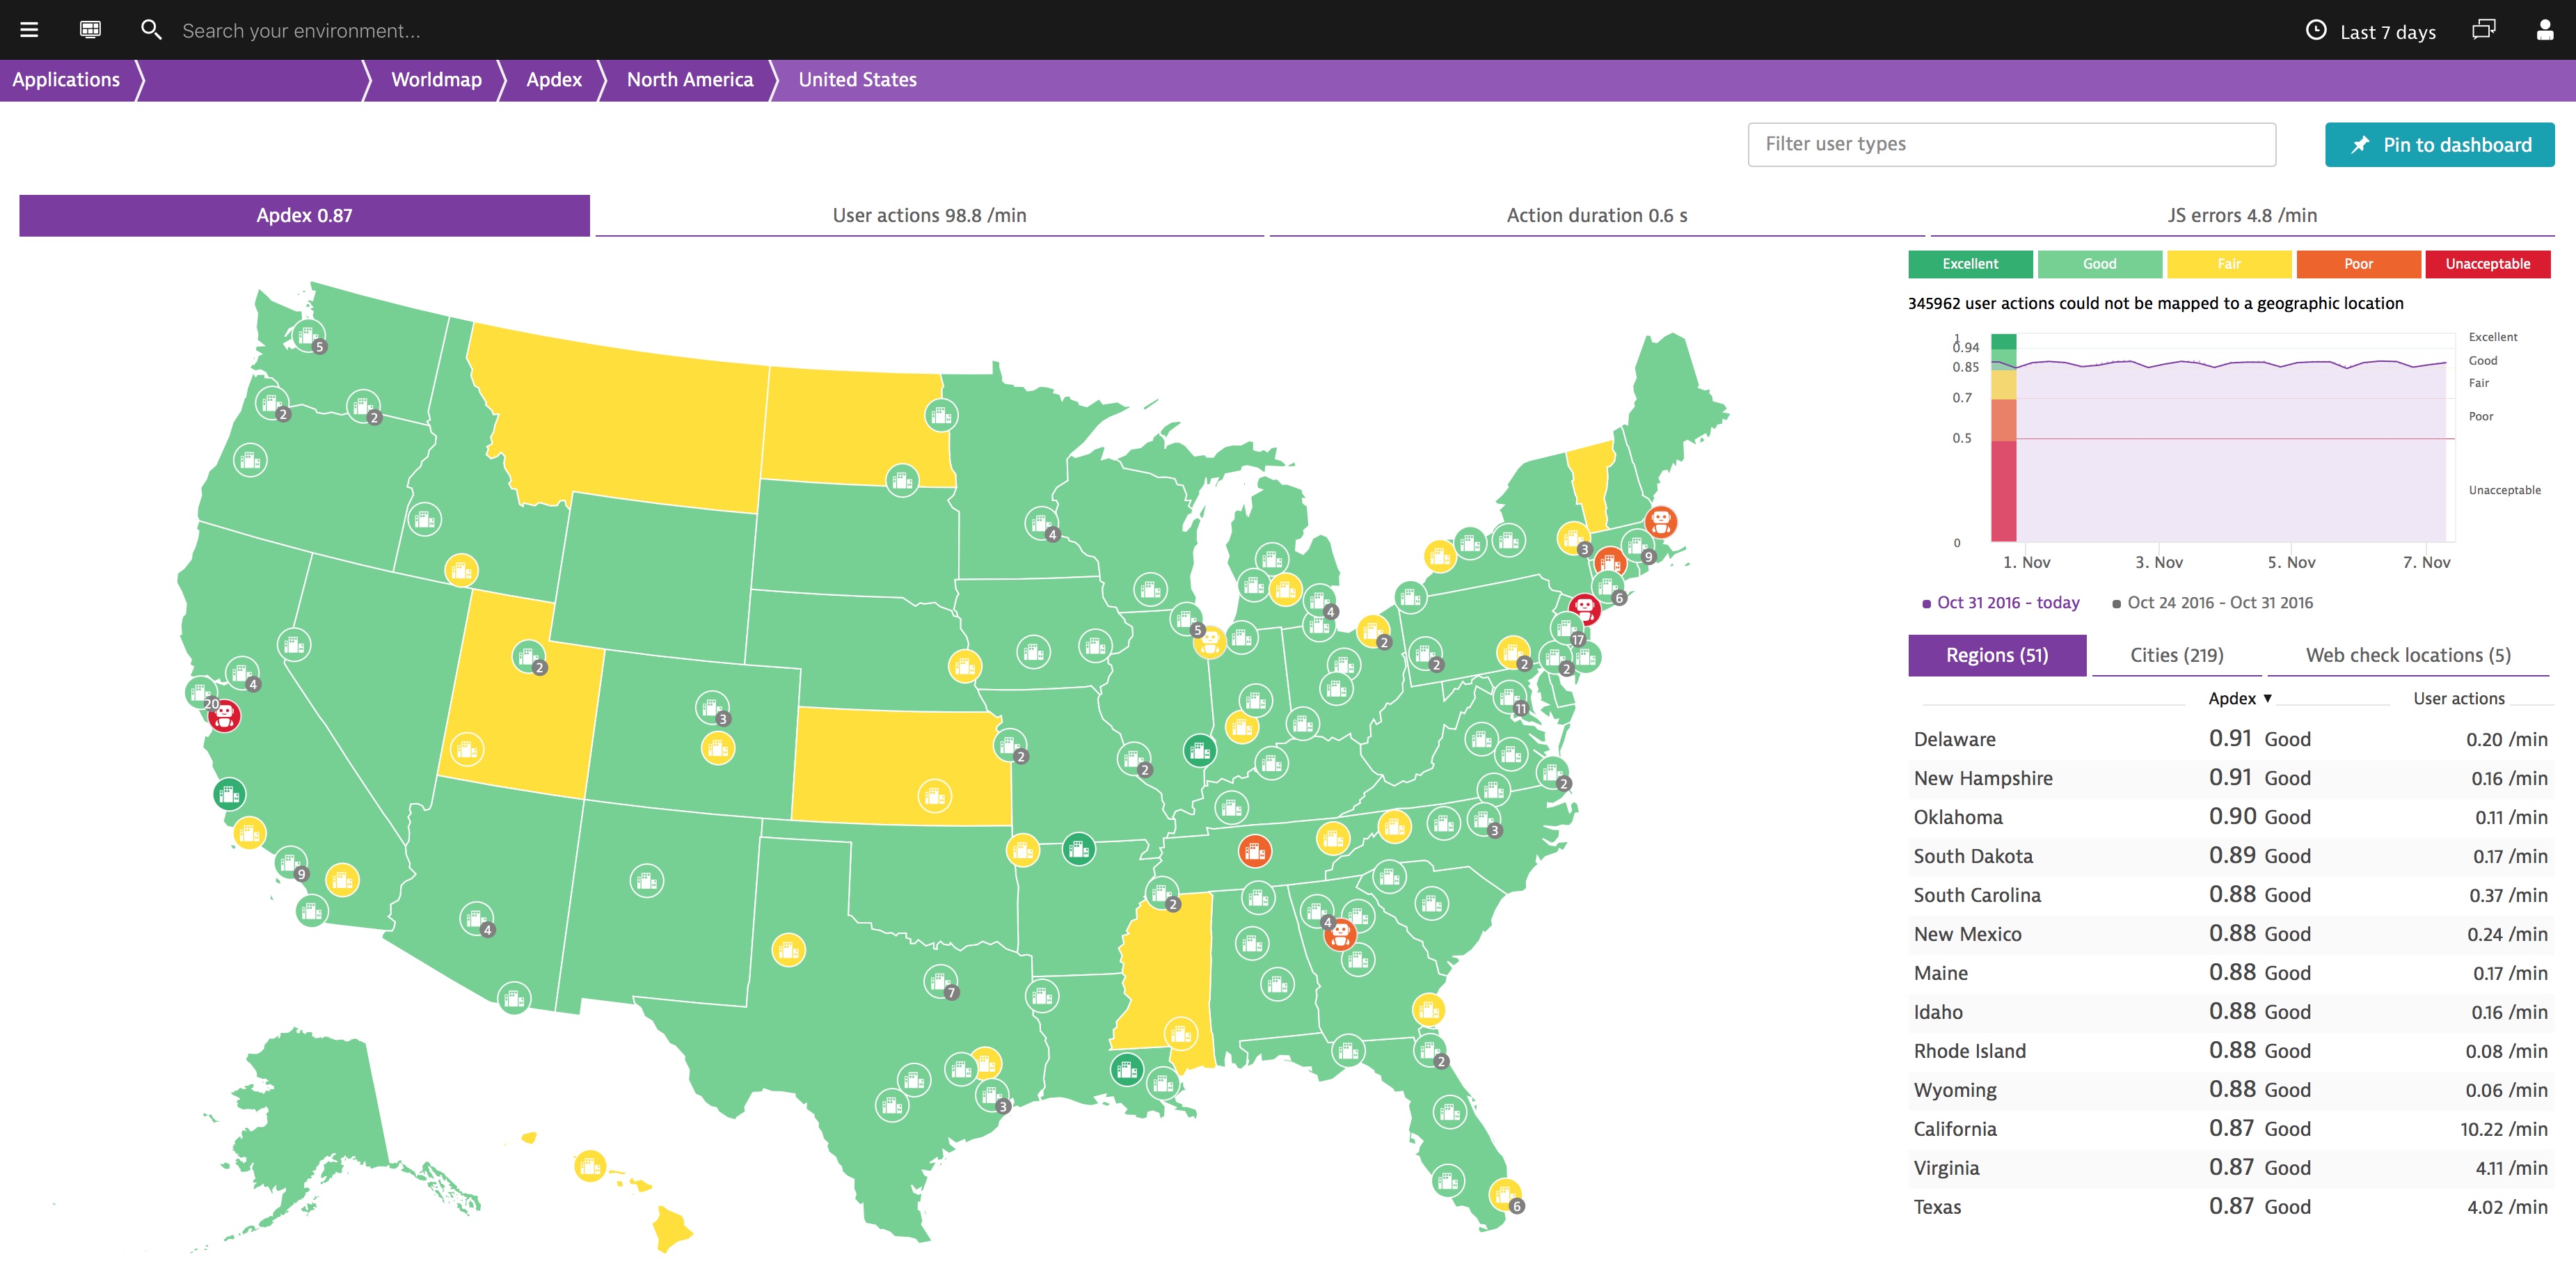This screenshot has height=1282, width=2576.
Task: Select the Delaware row
Action: (x=2230, y=739)
